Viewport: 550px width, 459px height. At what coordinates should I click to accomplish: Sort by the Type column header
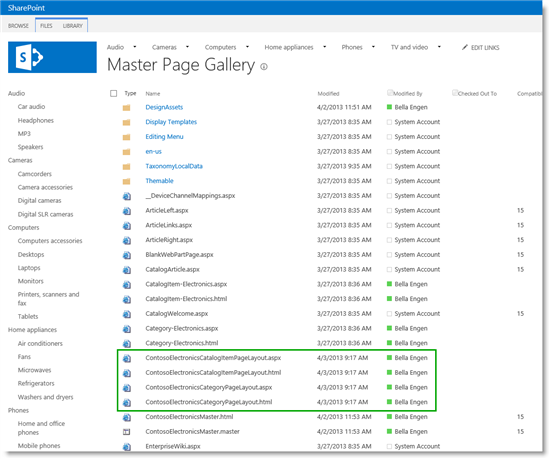point(130,93)
